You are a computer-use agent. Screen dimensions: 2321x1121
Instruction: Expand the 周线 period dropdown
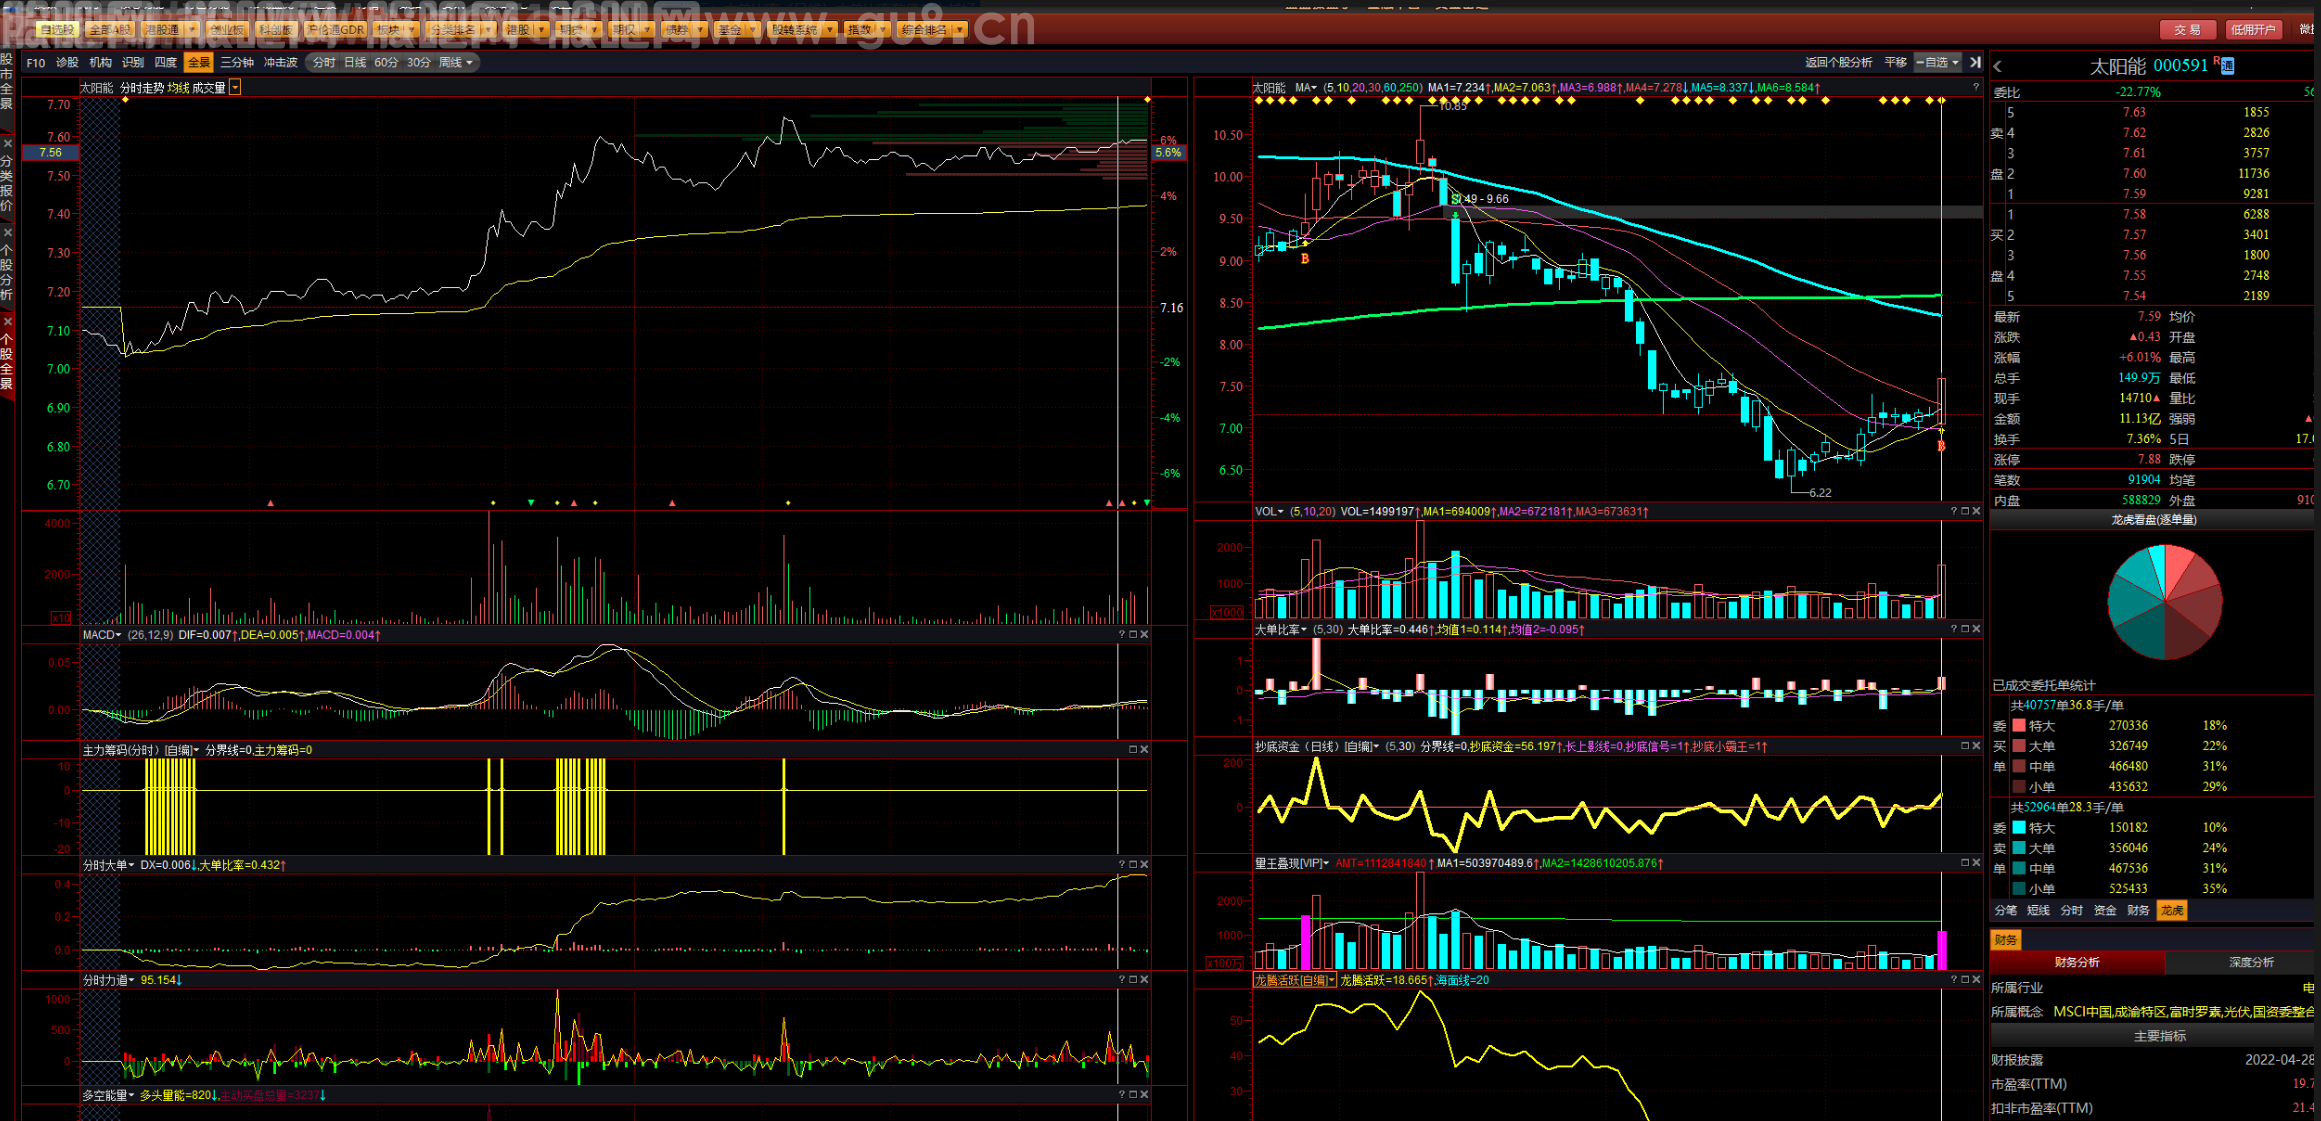(456, 63)
